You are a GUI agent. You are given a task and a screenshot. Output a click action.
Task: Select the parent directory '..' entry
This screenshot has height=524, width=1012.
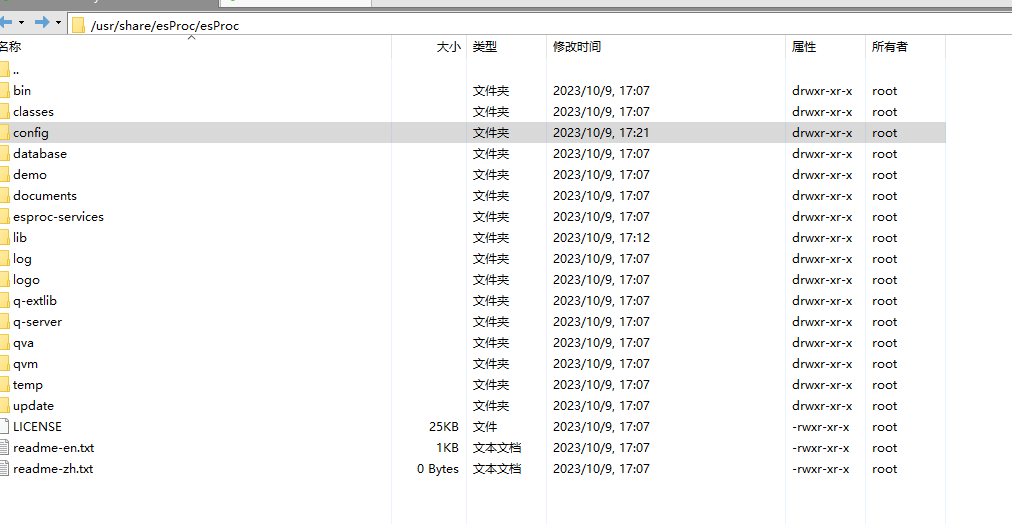[x=15, y=70]
